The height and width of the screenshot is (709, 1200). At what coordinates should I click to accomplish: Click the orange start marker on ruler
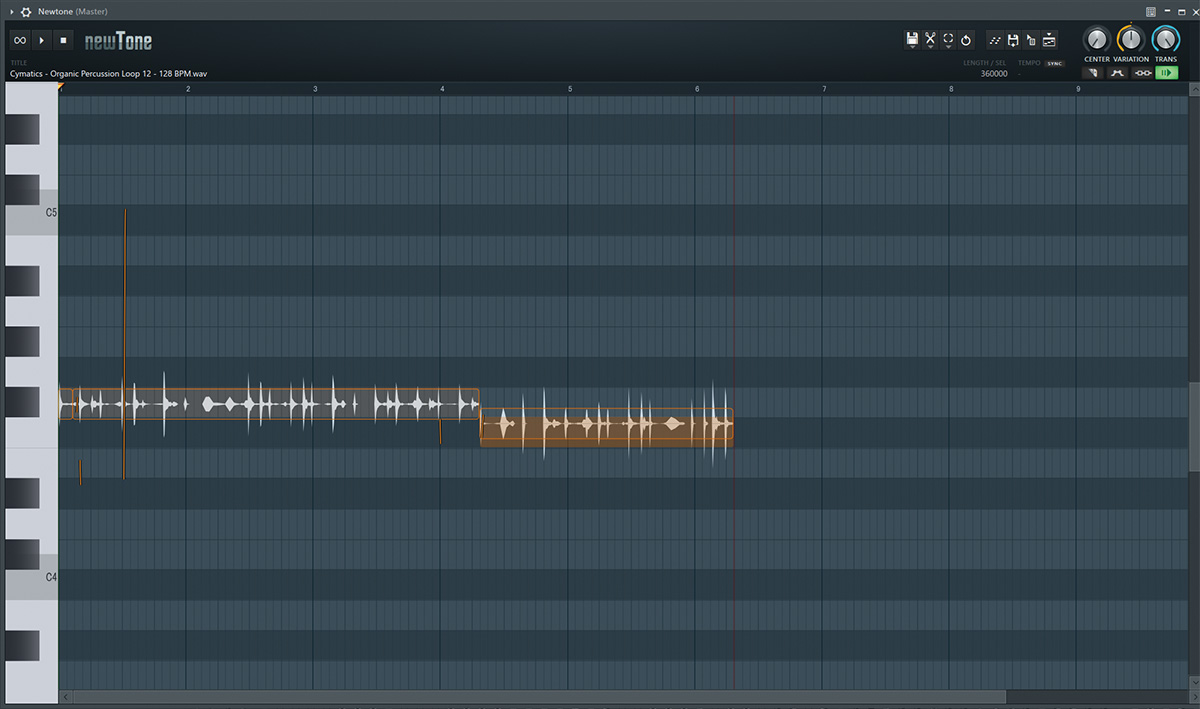coord(60,88)
